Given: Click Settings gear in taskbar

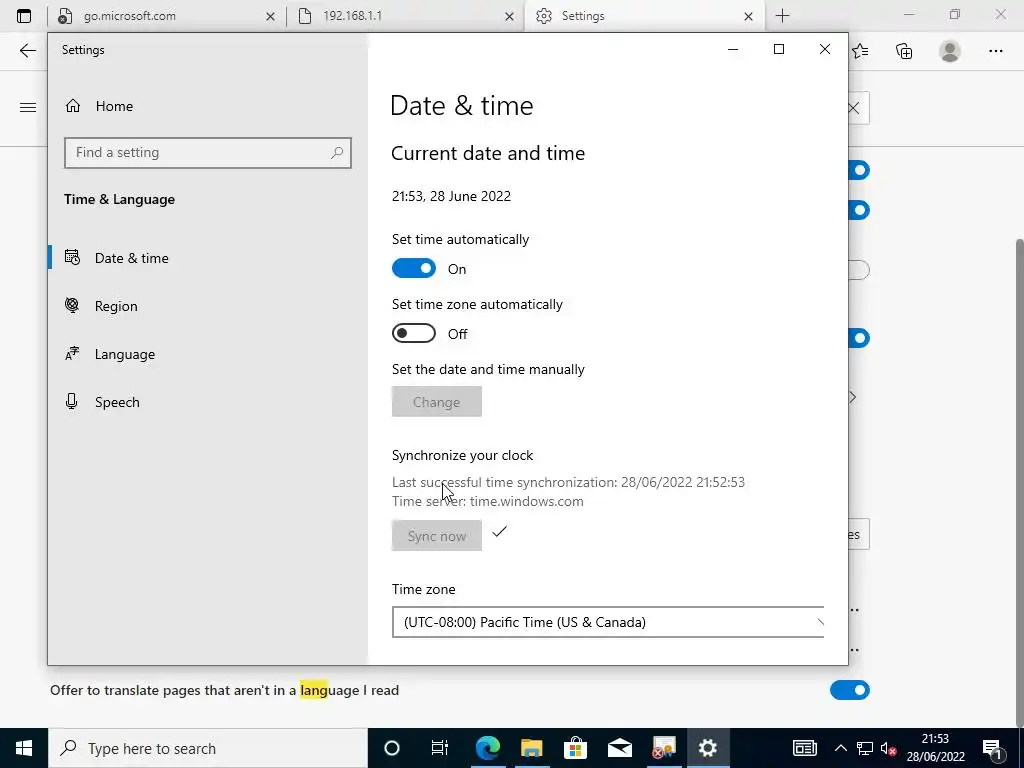Looking at the screenshot, I should [707, 748].
